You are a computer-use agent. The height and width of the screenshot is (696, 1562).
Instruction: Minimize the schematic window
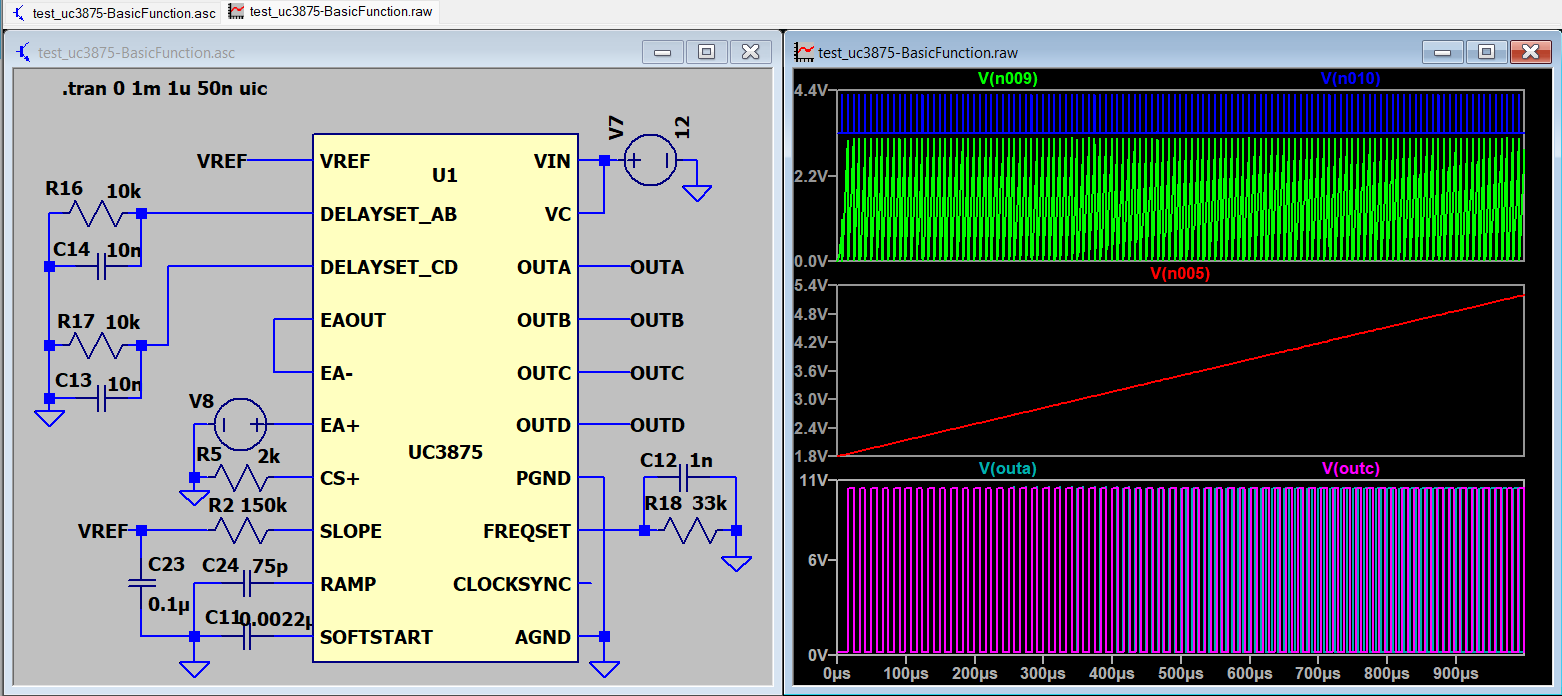pyautogui.click(x=662, y=52)
